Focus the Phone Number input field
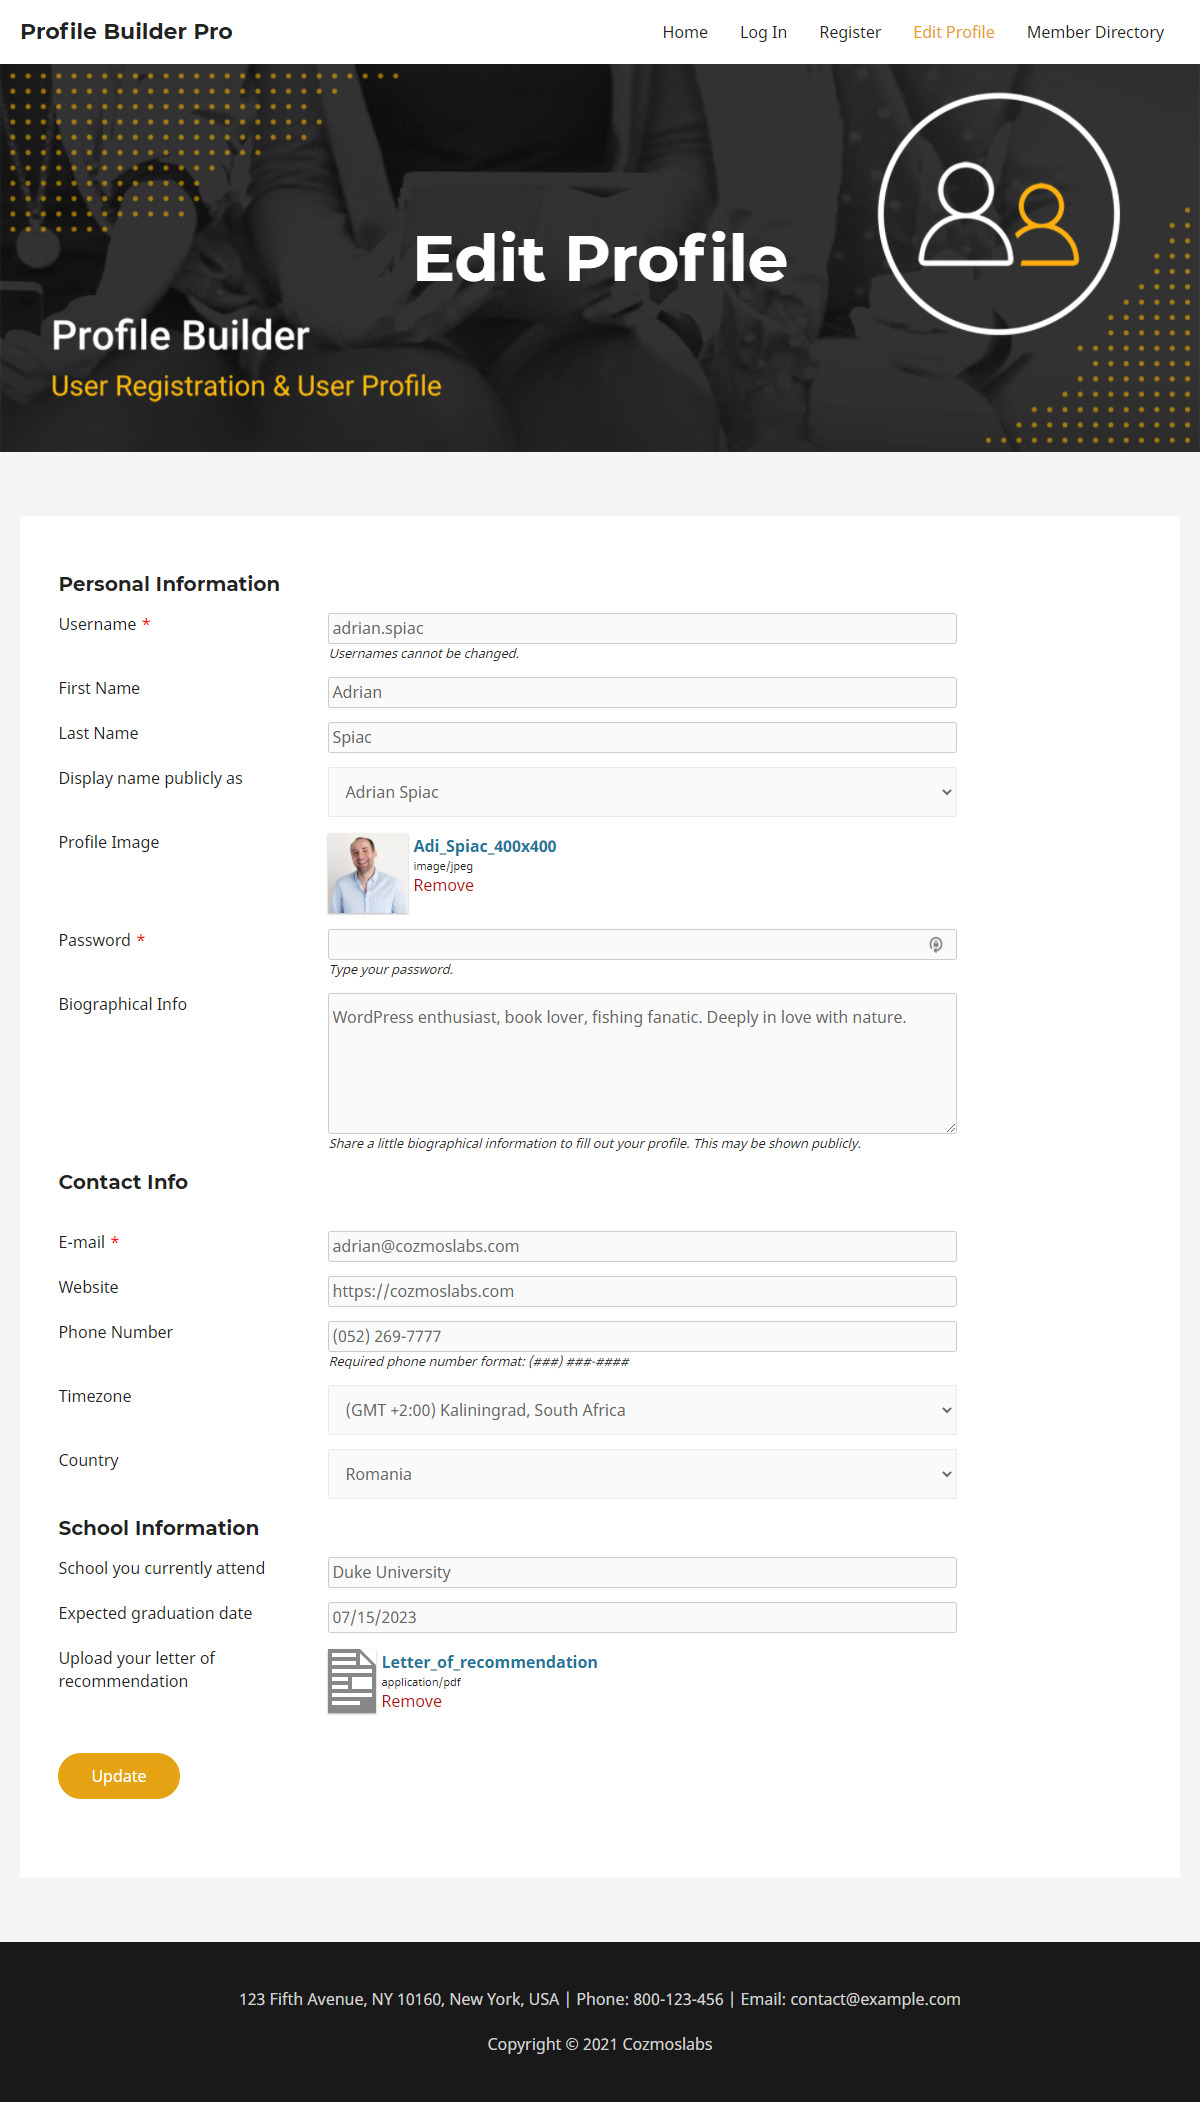Image resolution: width=1200 pixels, height=2102 pixels. coord(642,1336)
